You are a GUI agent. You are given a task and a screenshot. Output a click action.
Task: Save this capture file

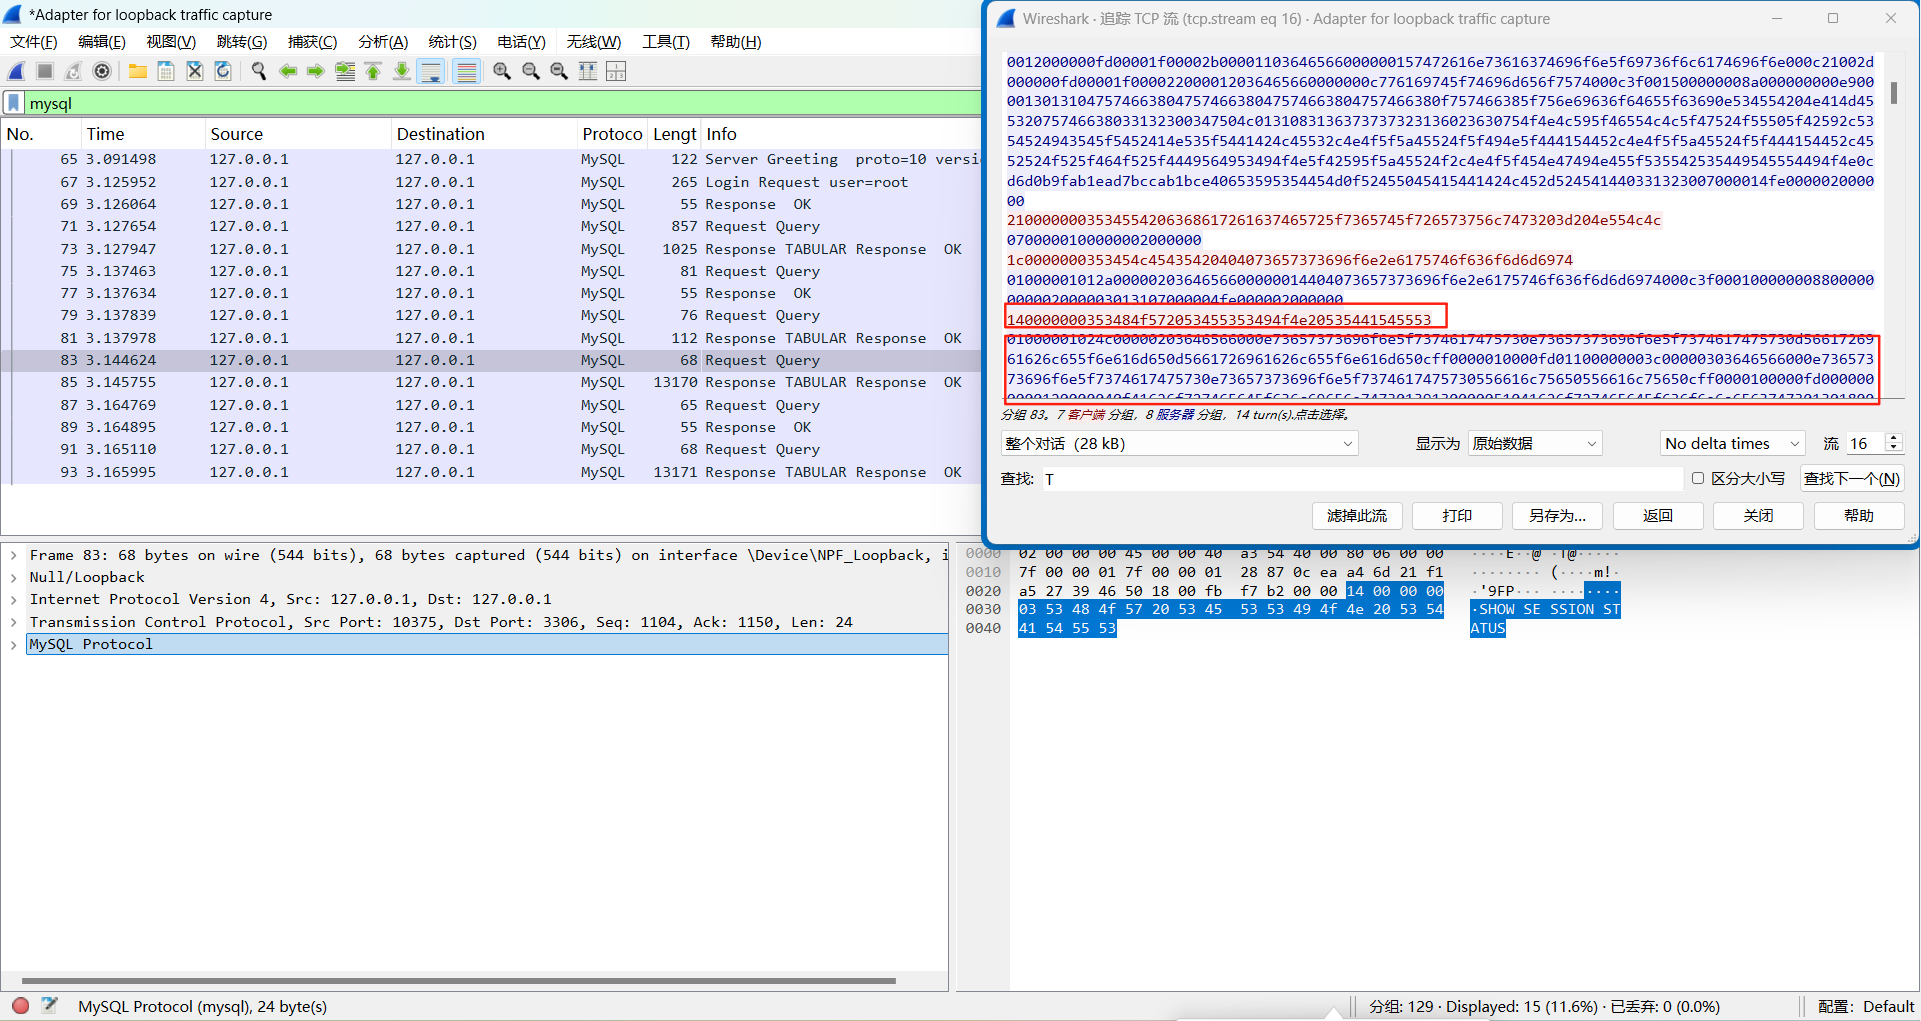[166, 71]
